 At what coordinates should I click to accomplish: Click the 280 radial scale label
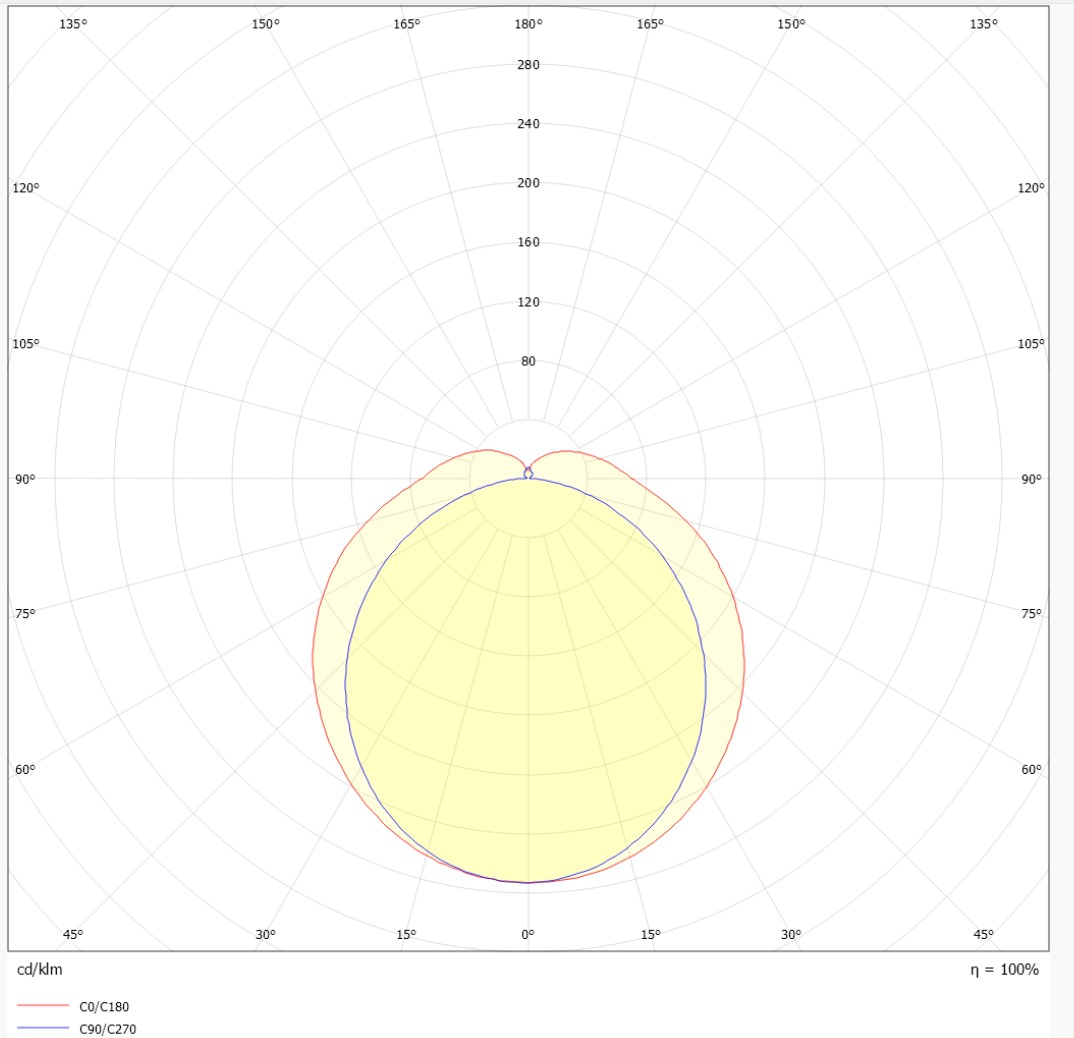528,65
